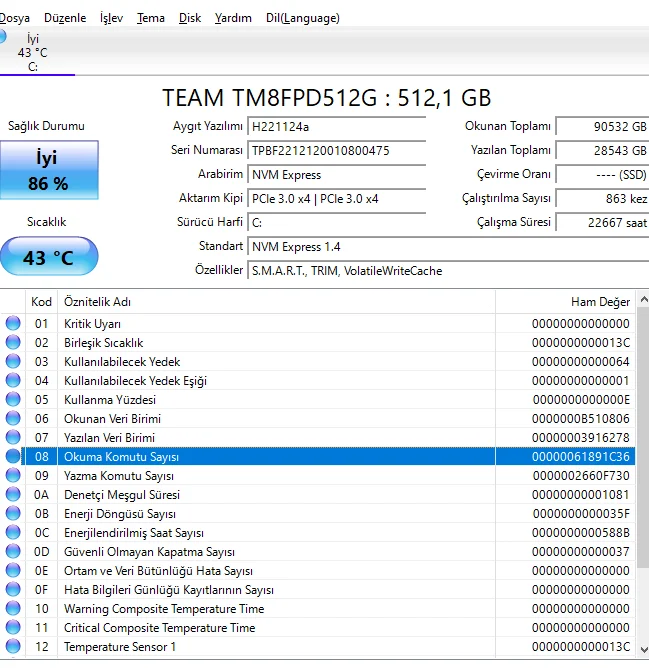The image size is (649, 668).
Task: Click the Aygıt Yazılımı field H221124a
Action: (337, 127)
